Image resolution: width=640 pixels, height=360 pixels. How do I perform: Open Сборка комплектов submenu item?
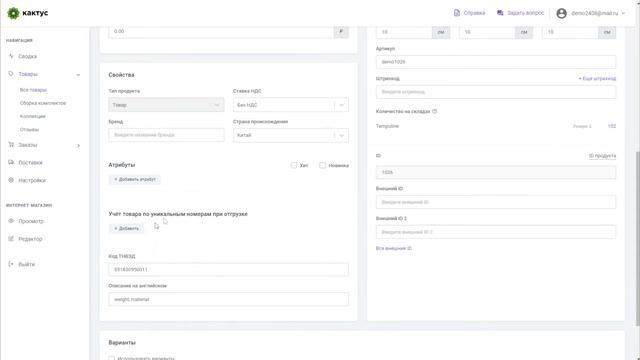(43, 103)
